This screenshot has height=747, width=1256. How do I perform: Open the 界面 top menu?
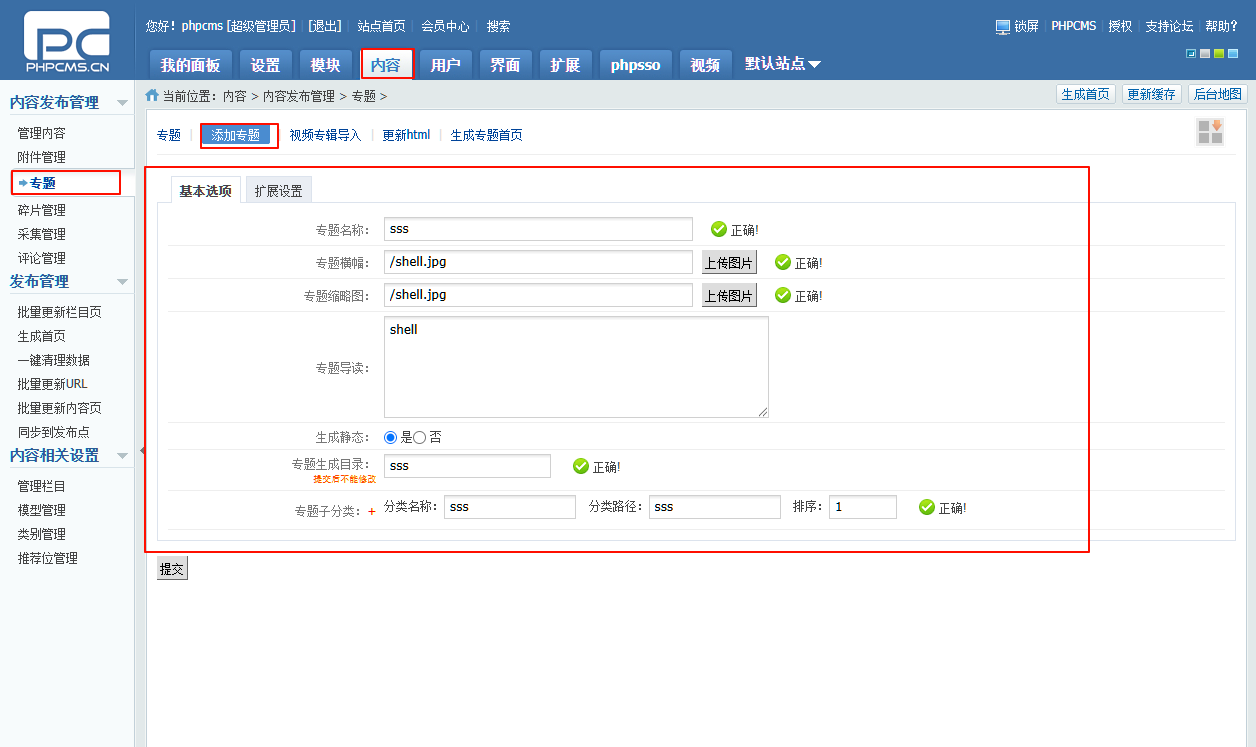point(505,65)
